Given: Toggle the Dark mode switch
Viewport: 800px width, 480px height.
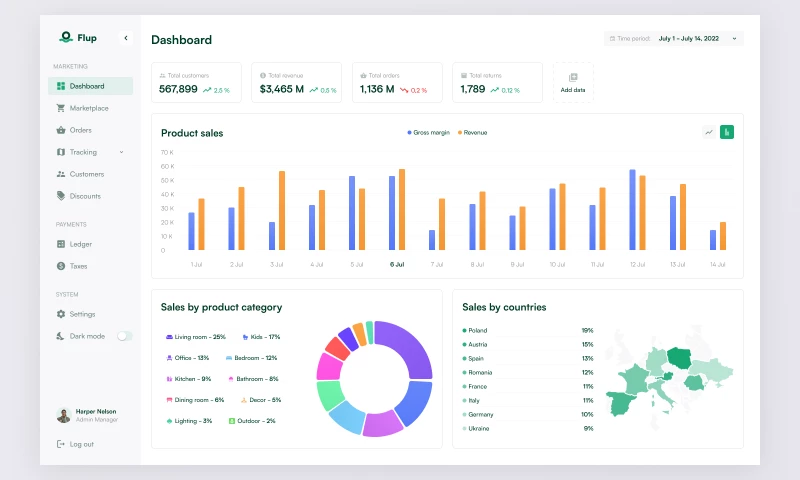Looking at the screenshot, I should coord(124,336).
